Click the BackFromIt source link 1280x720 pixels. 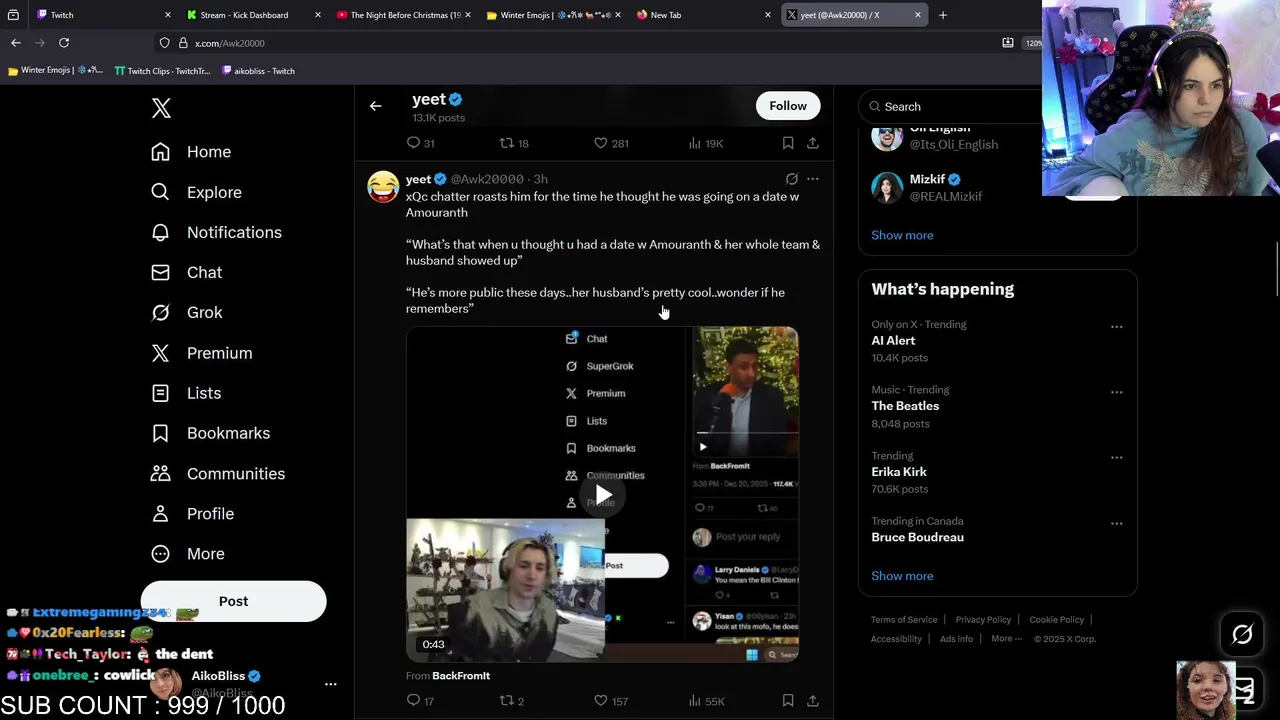[x=461, y=676]
